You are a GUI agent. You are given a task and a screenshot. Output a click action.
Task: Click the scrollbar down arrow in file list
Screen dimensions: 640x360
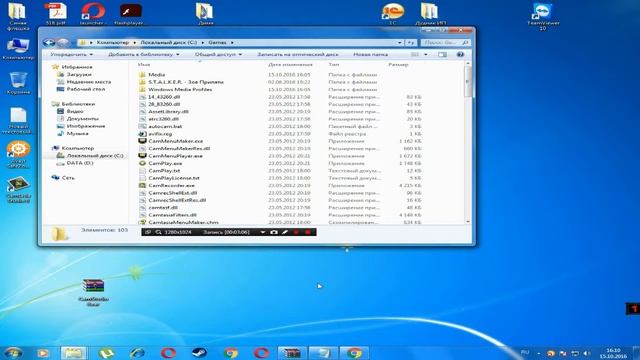(468, 222)
